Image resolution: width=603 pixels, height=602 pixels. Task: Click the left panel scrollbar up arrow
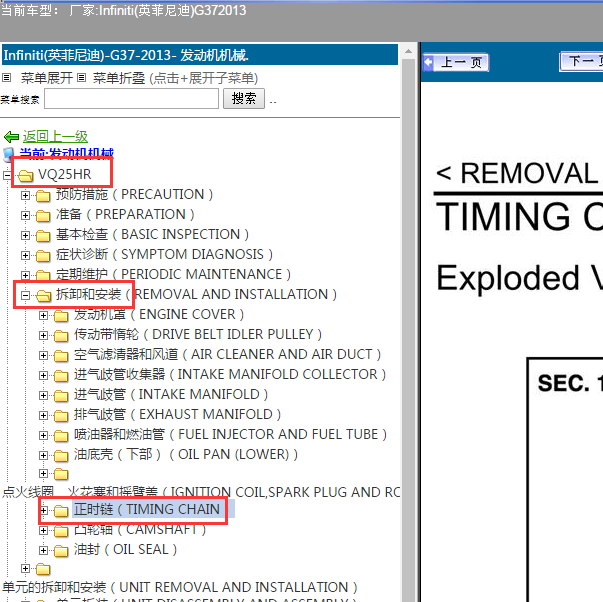coord(408,51)
